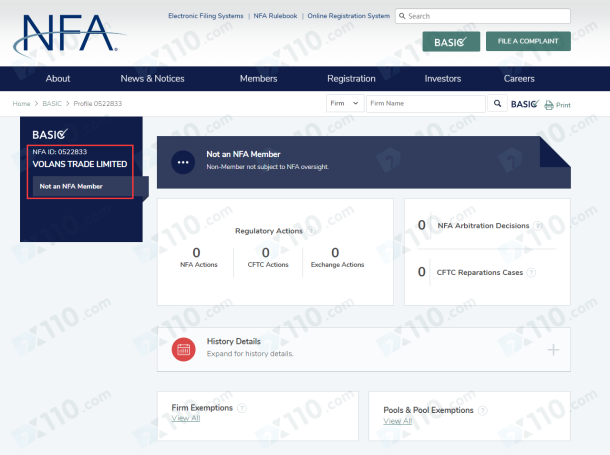Open the About menu
Viewport: 610px width, 455px height.
58,79
